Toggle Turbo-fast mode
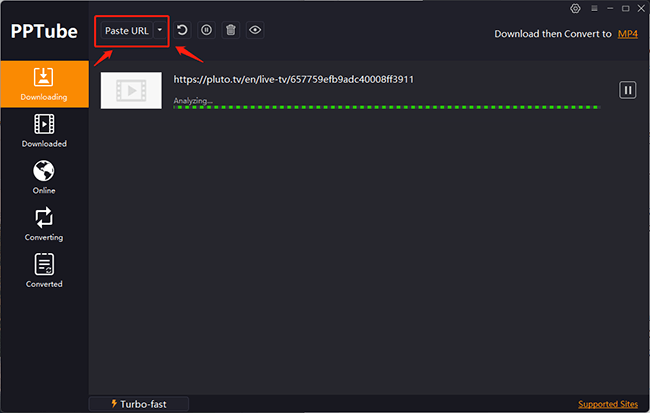This screenshot has width=650, height=413. (x=138, y=404)
